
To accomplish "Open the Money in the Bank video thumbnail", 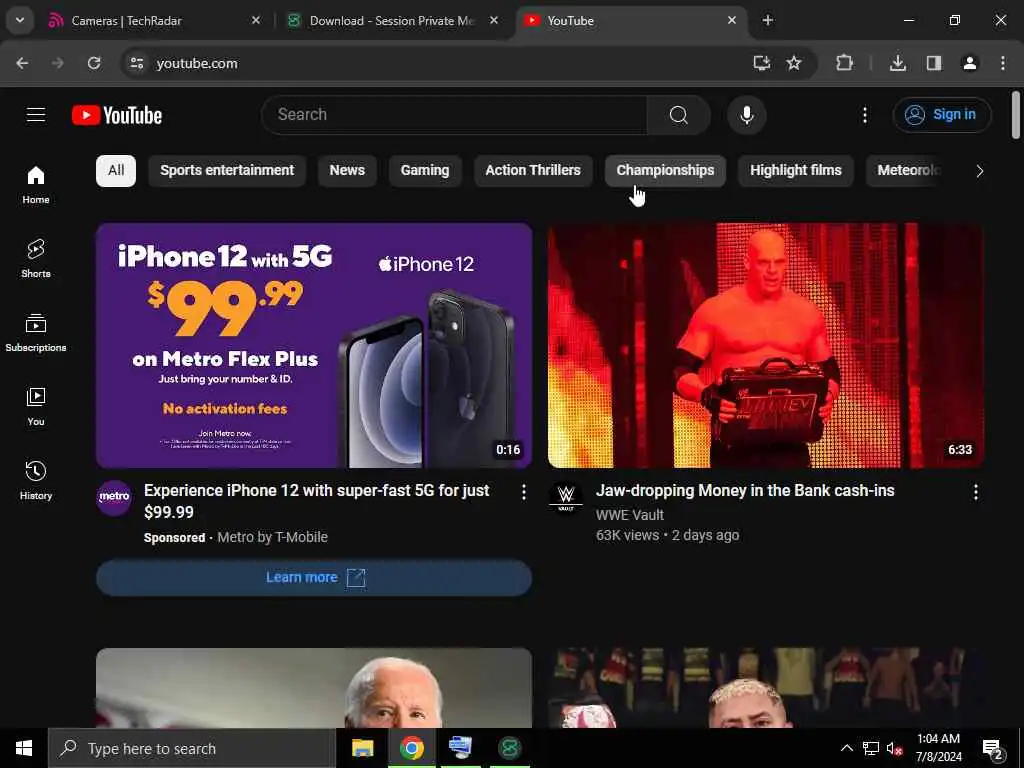I will pyautogui.click(x=765, y=345).
